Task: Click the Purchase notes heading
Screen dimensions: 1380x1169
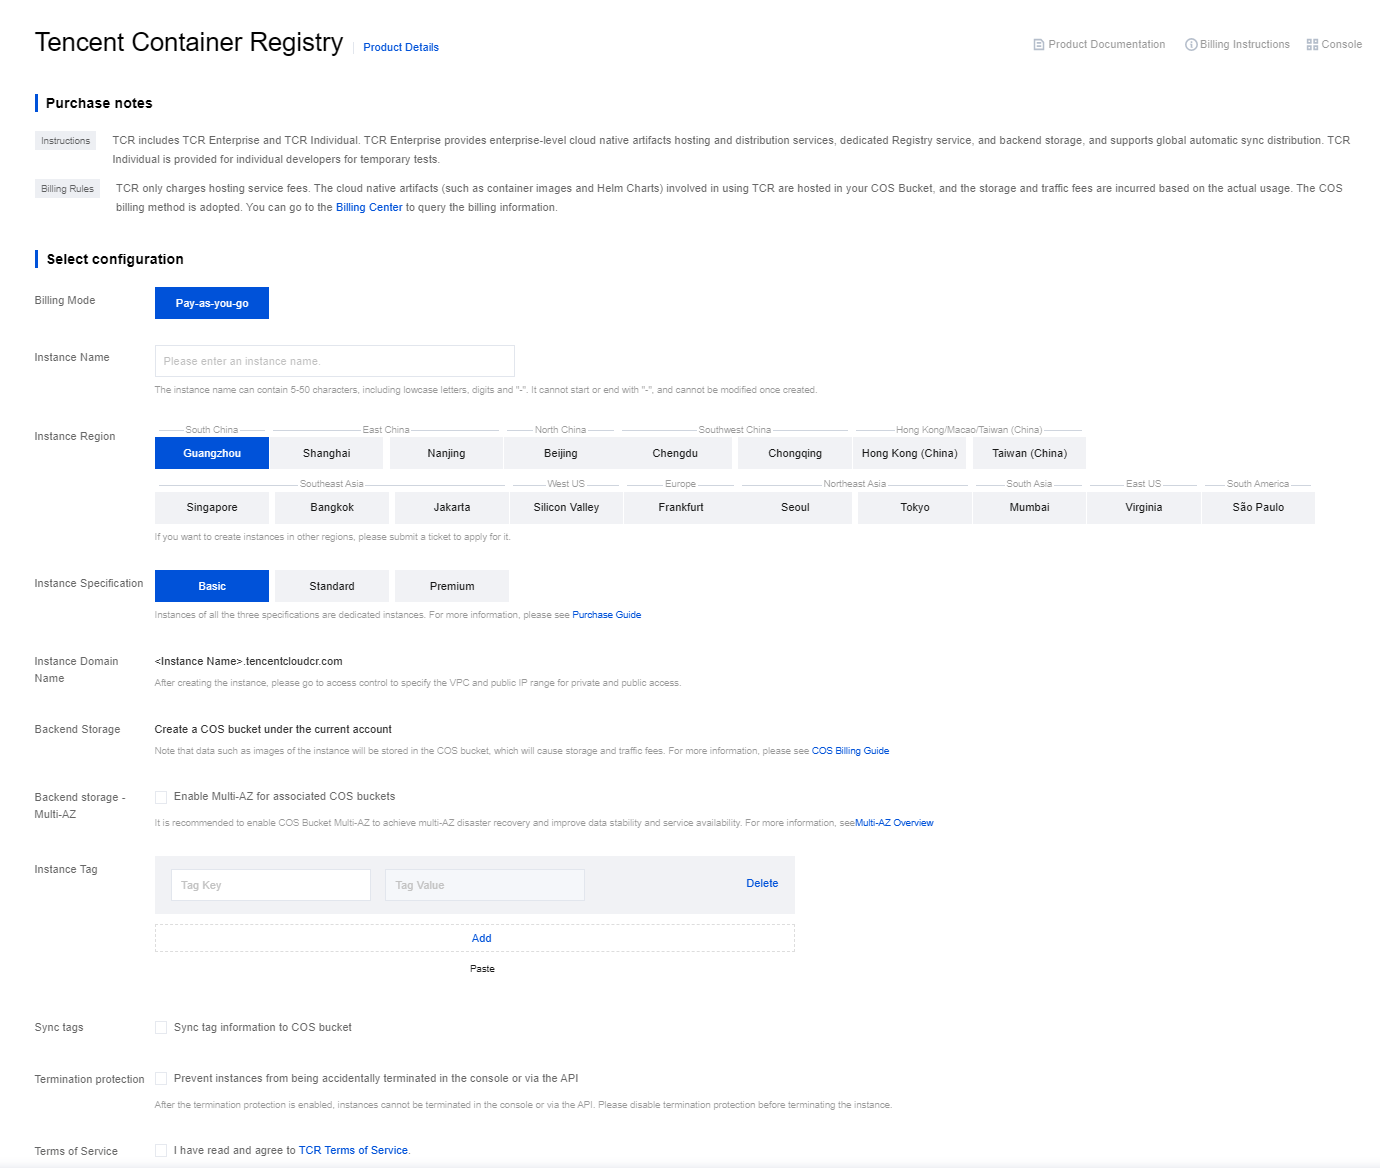Action: (99, 103)
